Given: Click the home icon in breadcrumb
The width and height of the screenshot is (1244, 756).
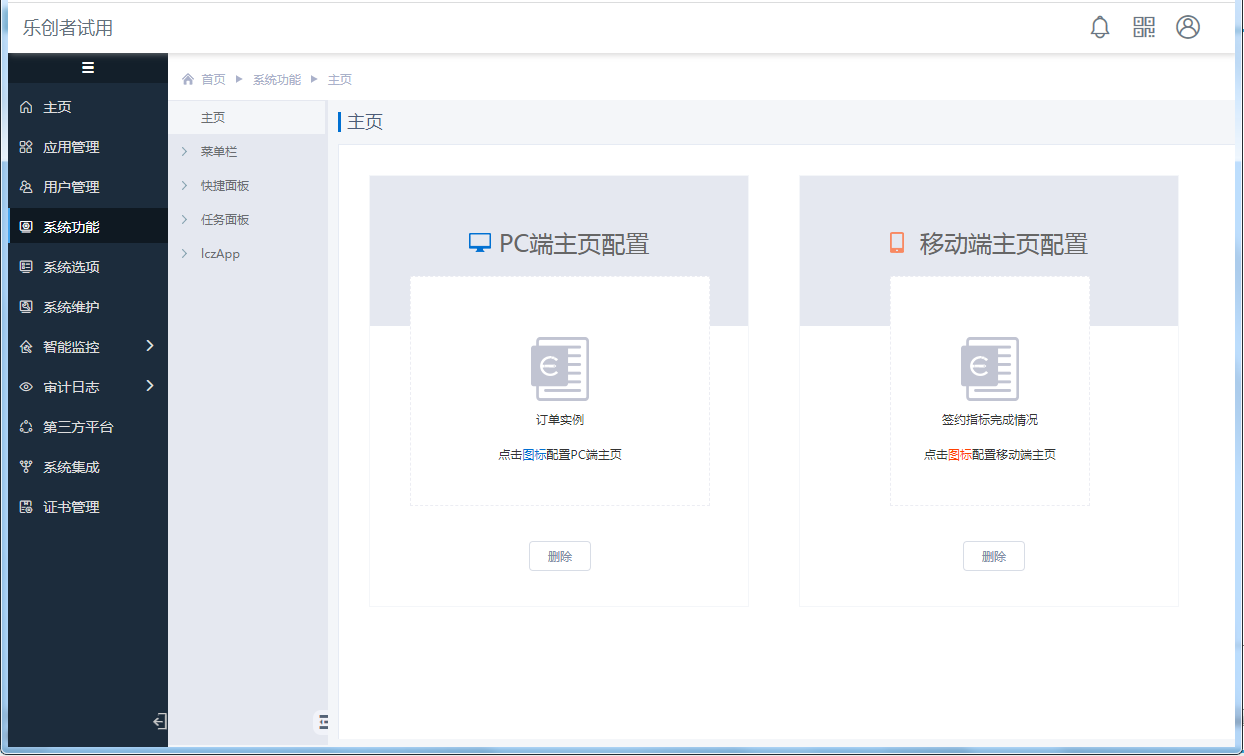Looking at the screenshot, I should point(188,79).
